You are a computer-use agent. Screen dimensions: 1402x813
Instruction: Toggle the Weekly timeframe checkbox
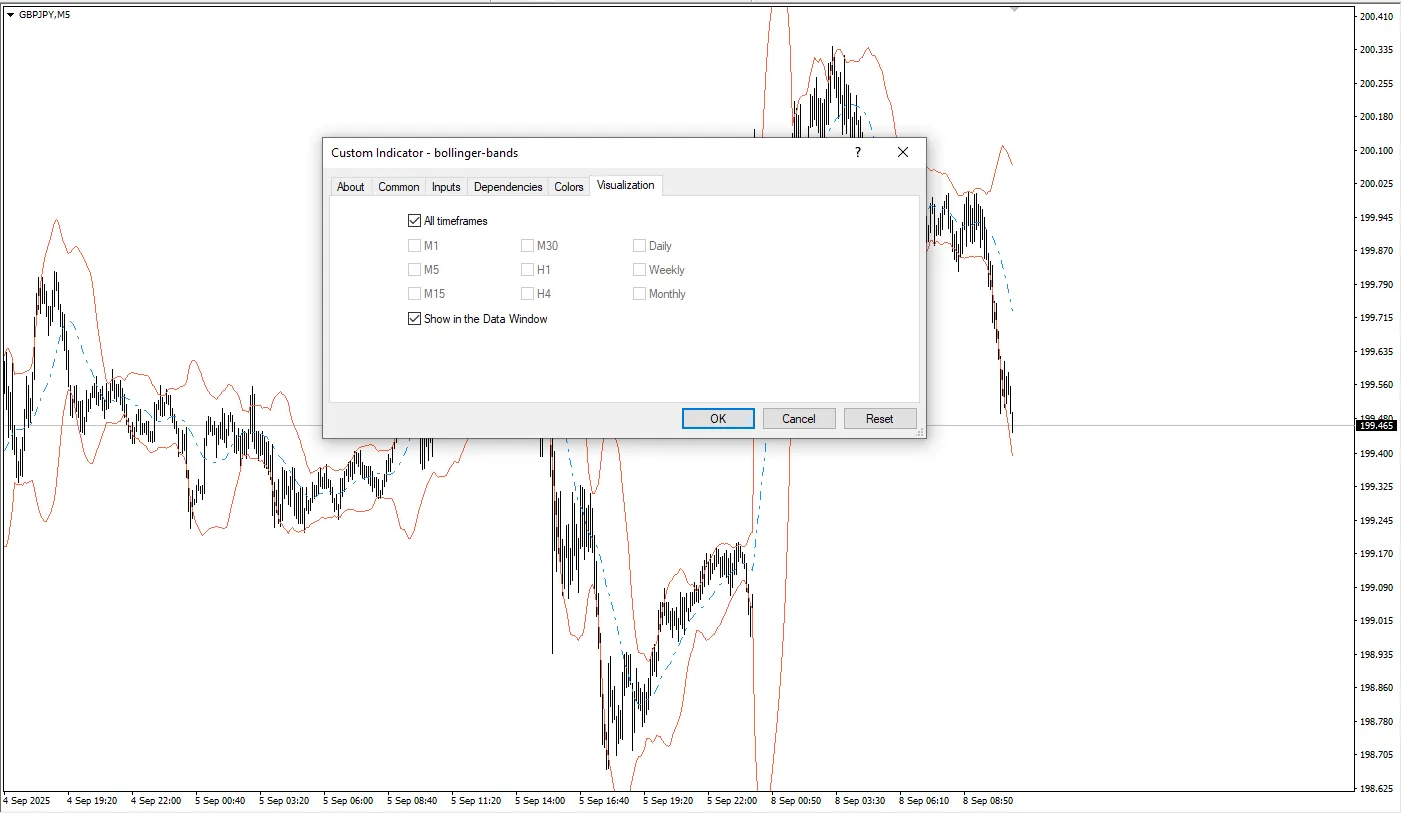click(640, 270)
